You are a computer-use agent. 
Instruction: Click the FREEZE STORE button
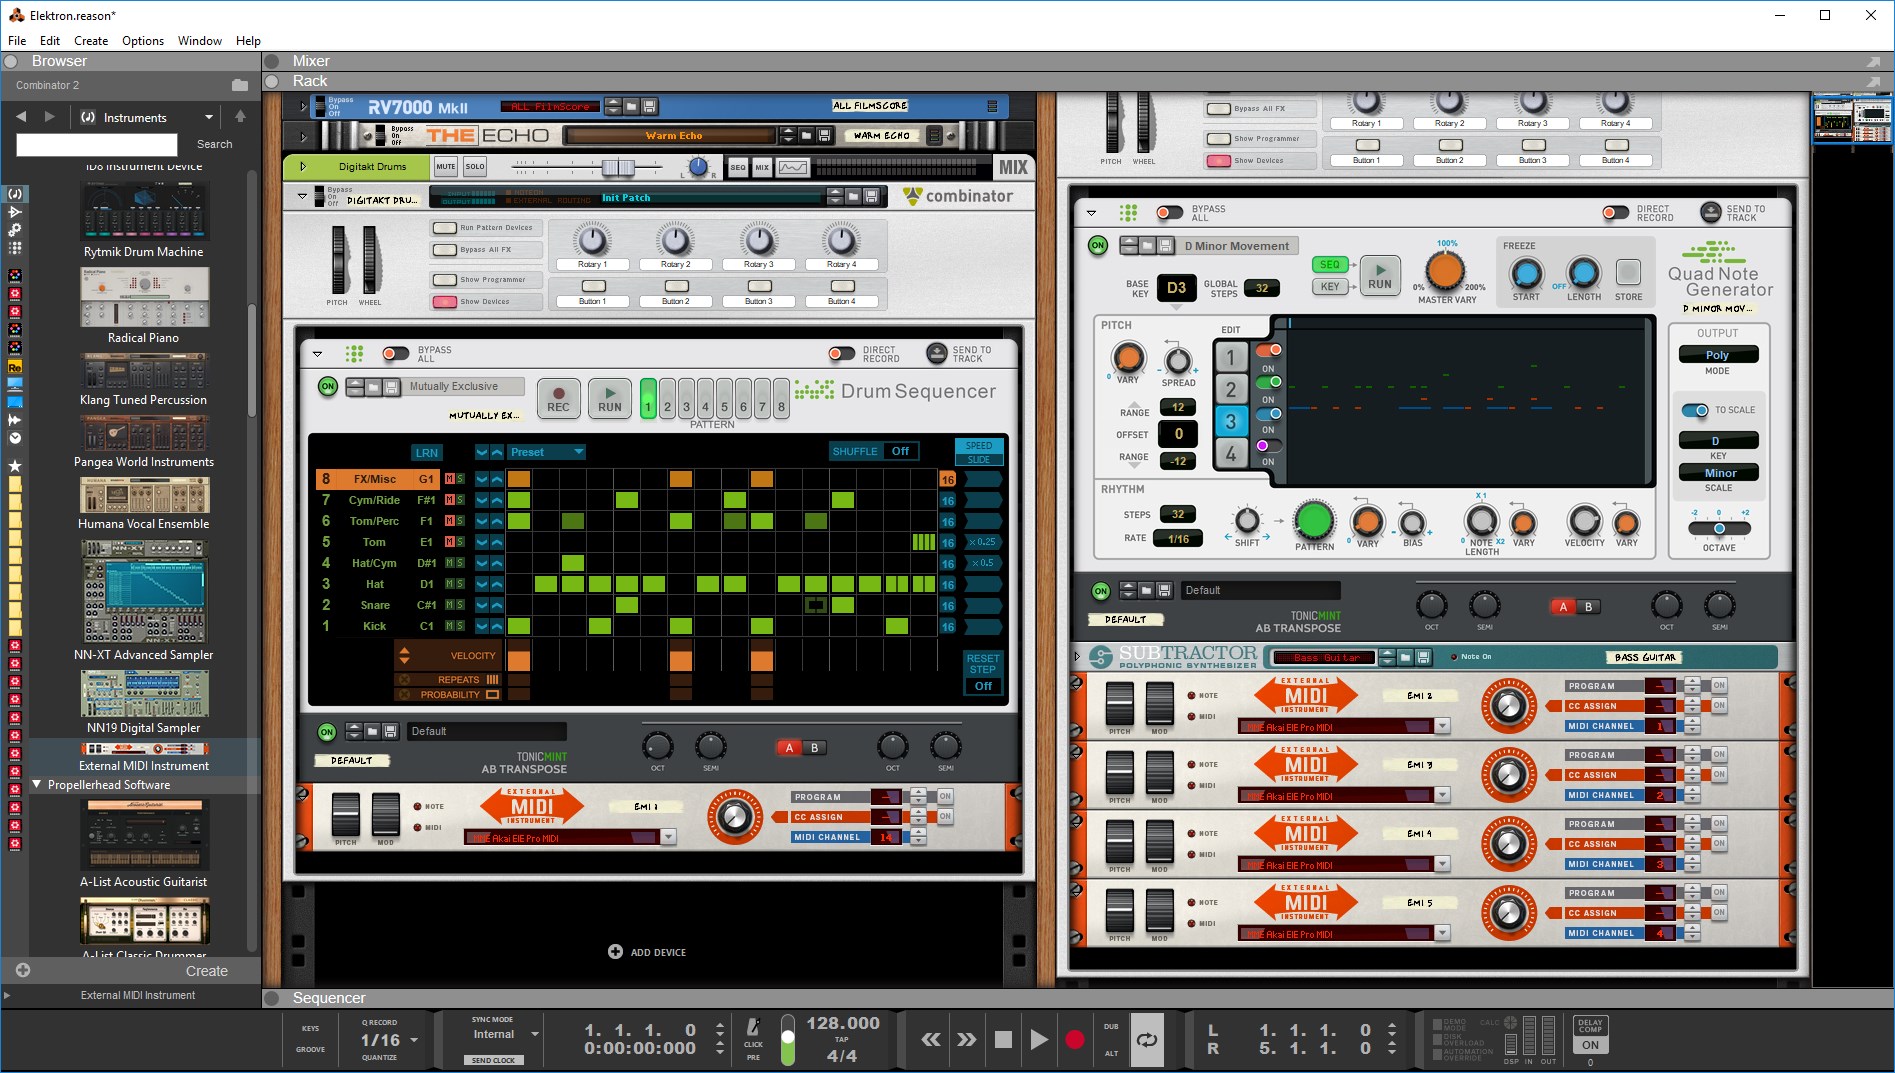pos(1628,272)
